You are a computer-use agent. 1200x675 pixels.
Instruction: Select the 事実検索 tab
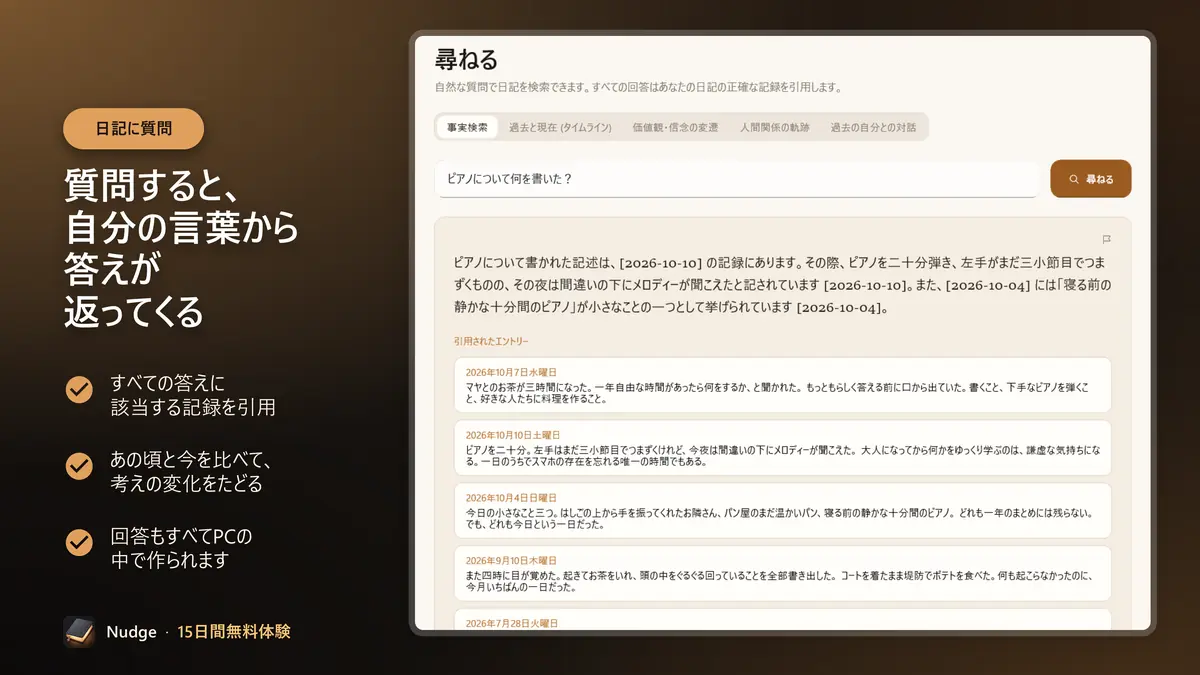coord(467,127)
